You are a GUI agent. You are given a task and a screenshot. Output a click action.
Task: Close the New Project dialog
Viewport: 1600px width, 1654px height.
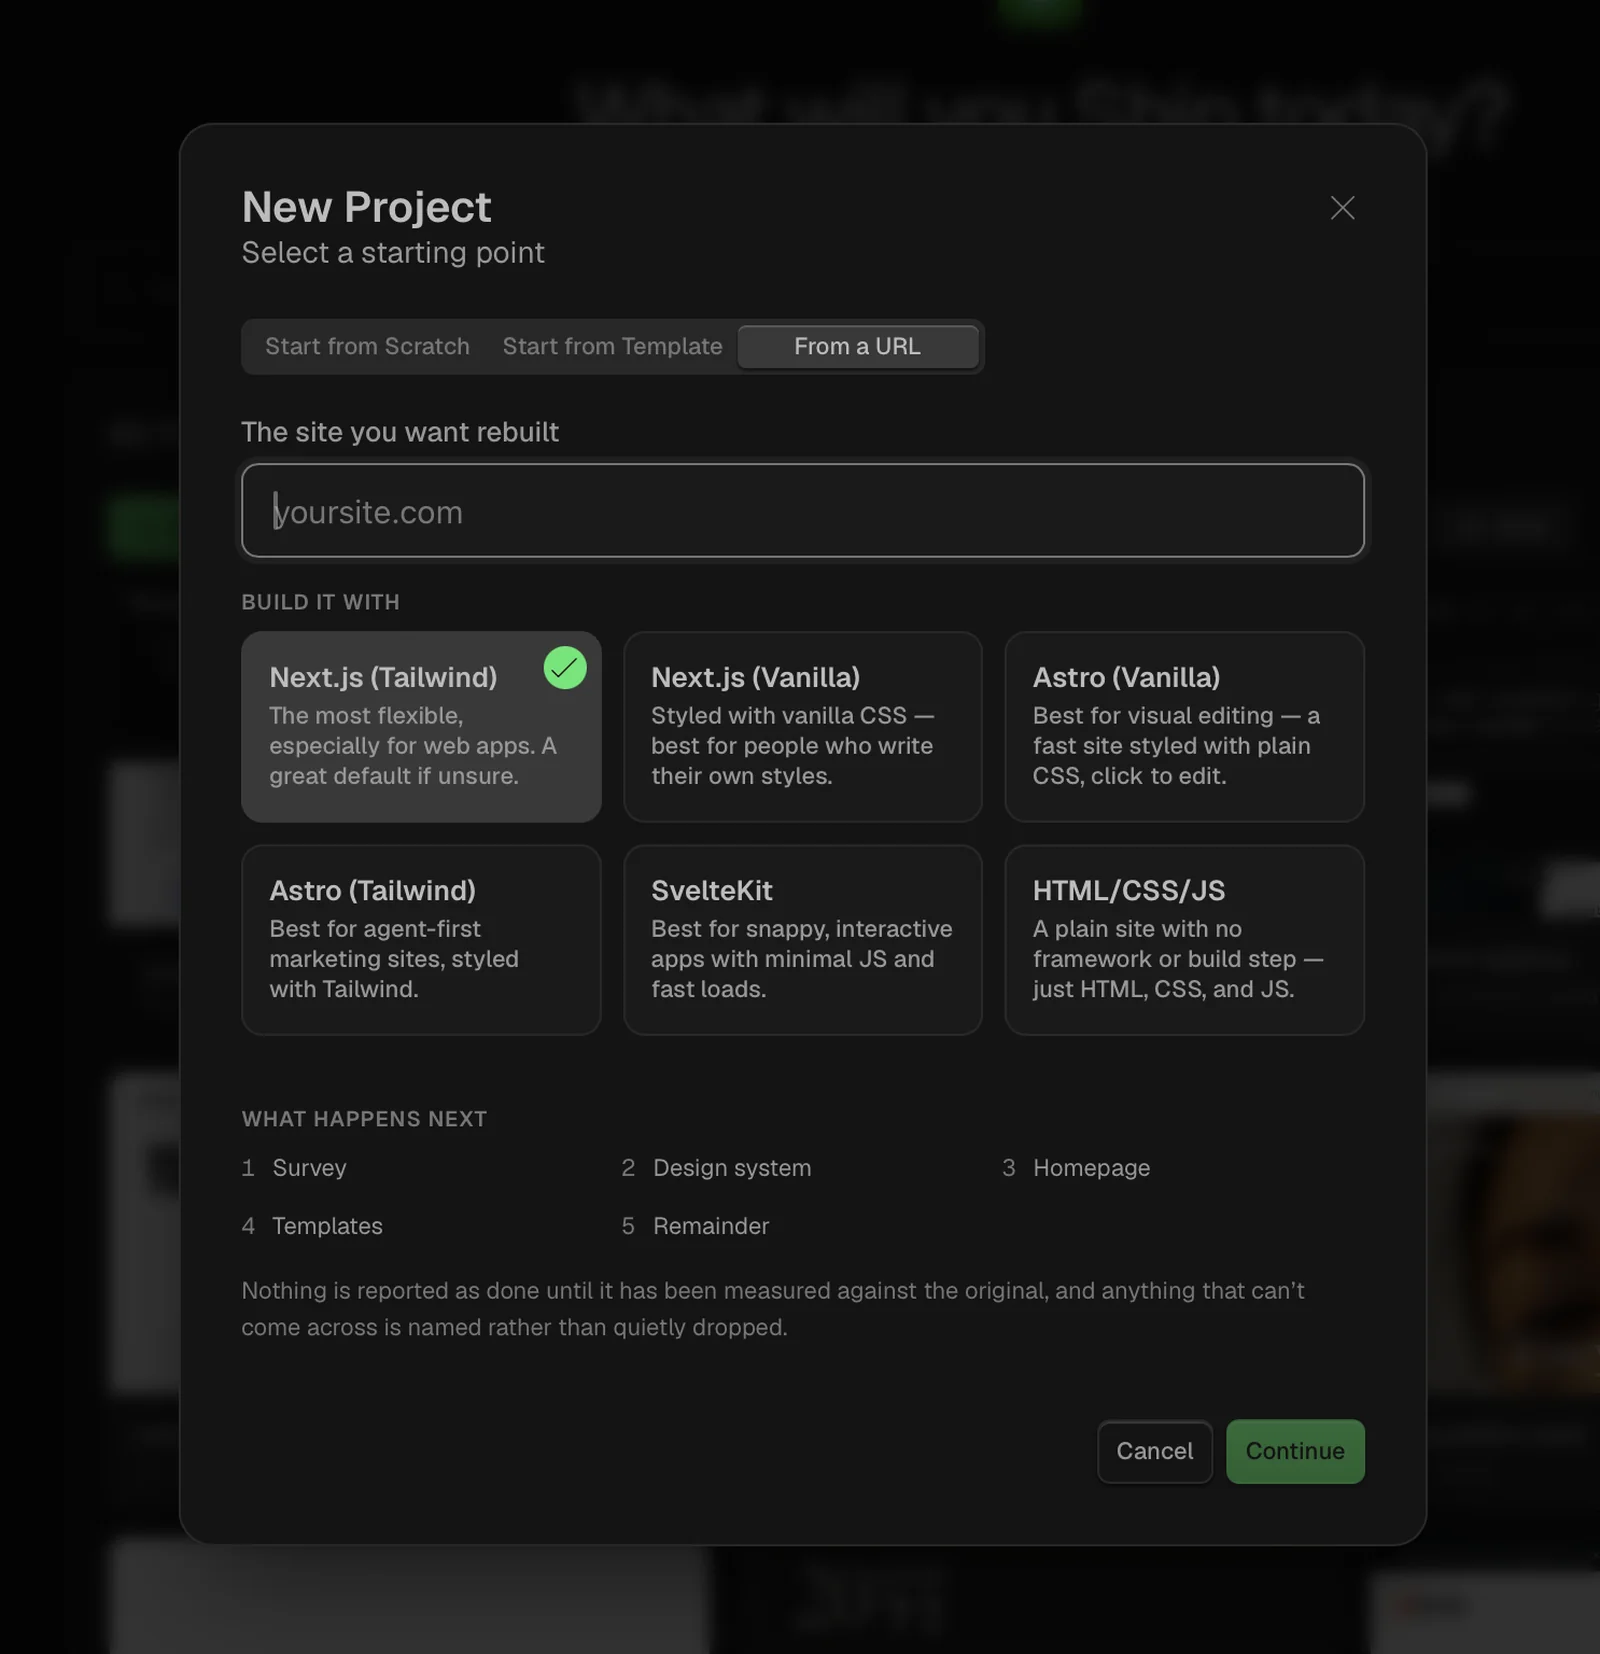(x=1342, y=208)
